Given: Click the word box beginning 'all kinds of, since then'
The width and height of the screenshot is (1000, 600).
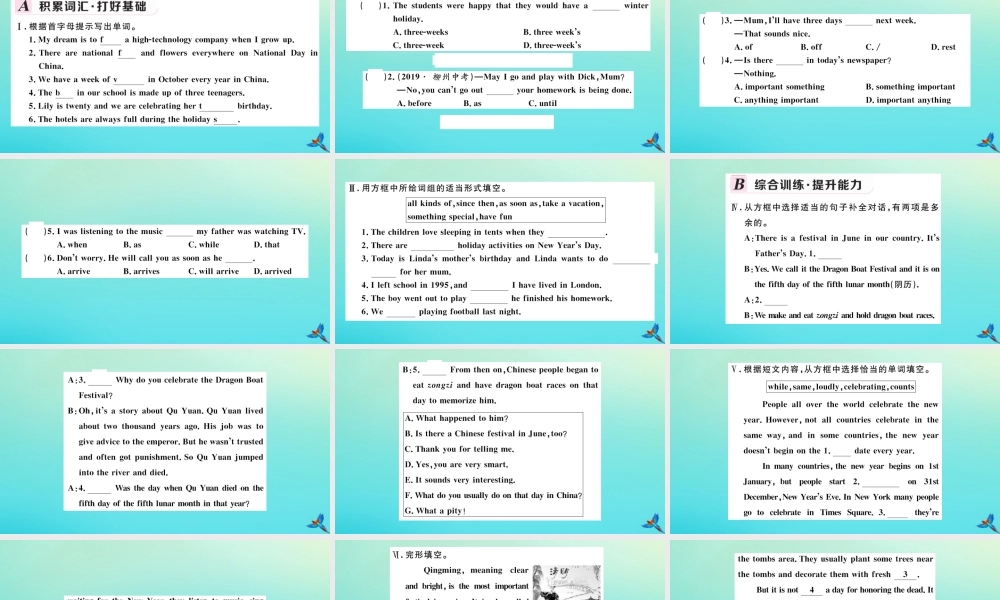Looking at the screenshot, I should 505,210.
